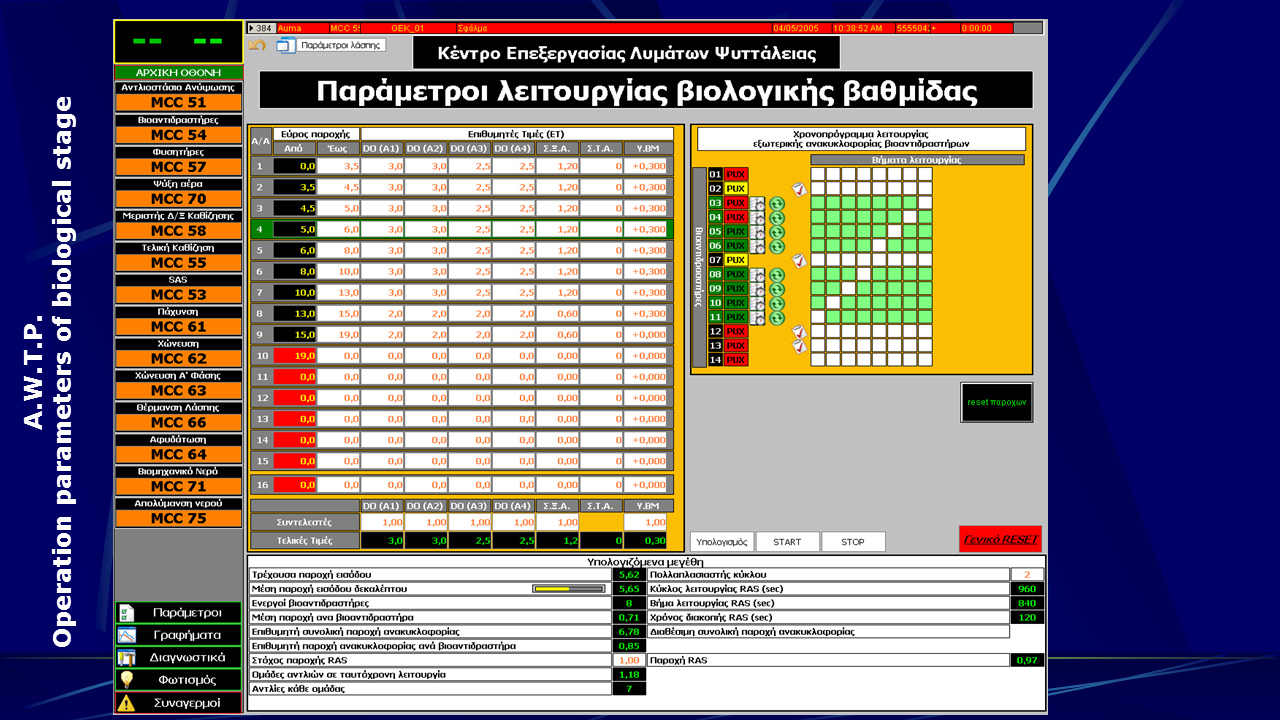
Task: Click the green recirculation icon for bioreactor 03
Action: (x=776, y=203)
